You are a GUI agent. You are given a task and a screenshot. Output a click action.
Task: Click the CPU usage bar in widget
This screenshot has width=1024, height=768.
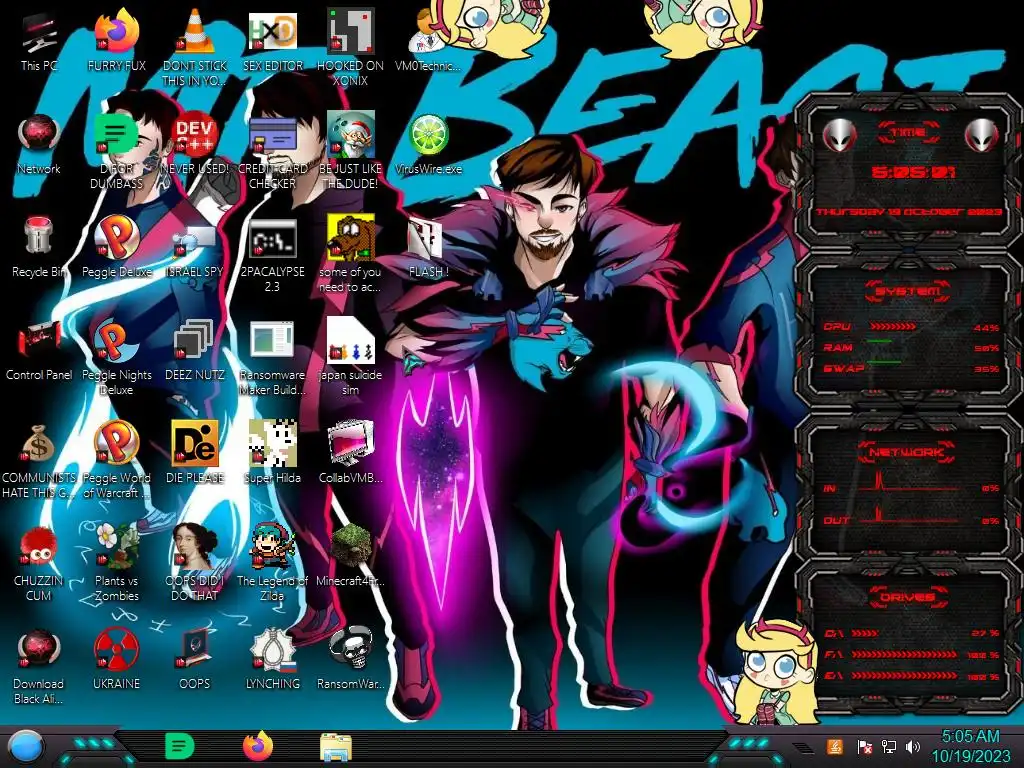tap(893, 327)
